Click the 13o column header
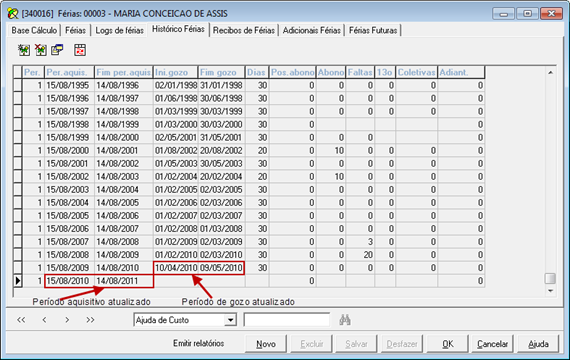570x360 pixels. pos(385,72)
